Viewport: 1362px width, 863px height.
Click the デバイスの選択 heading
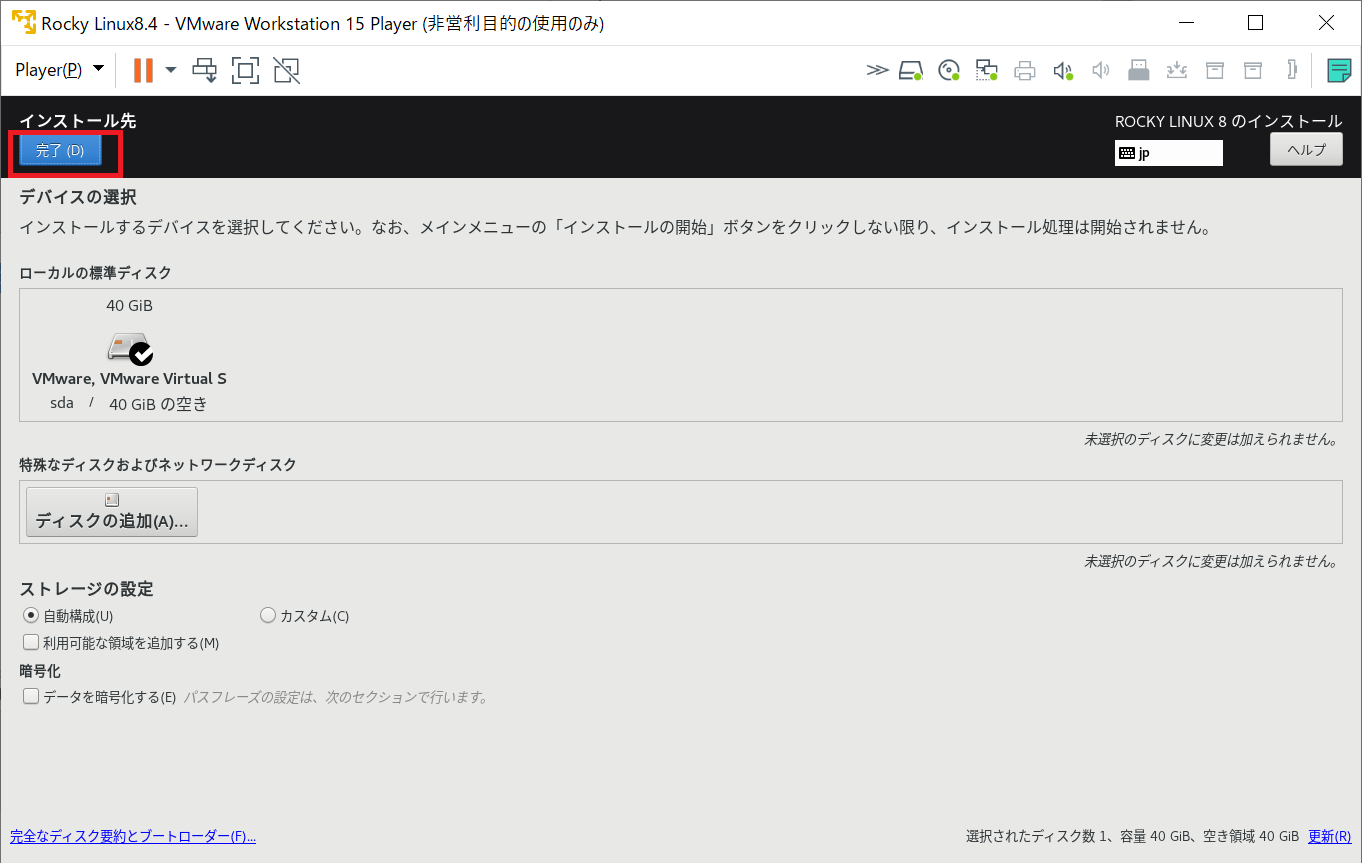point(78,197)
